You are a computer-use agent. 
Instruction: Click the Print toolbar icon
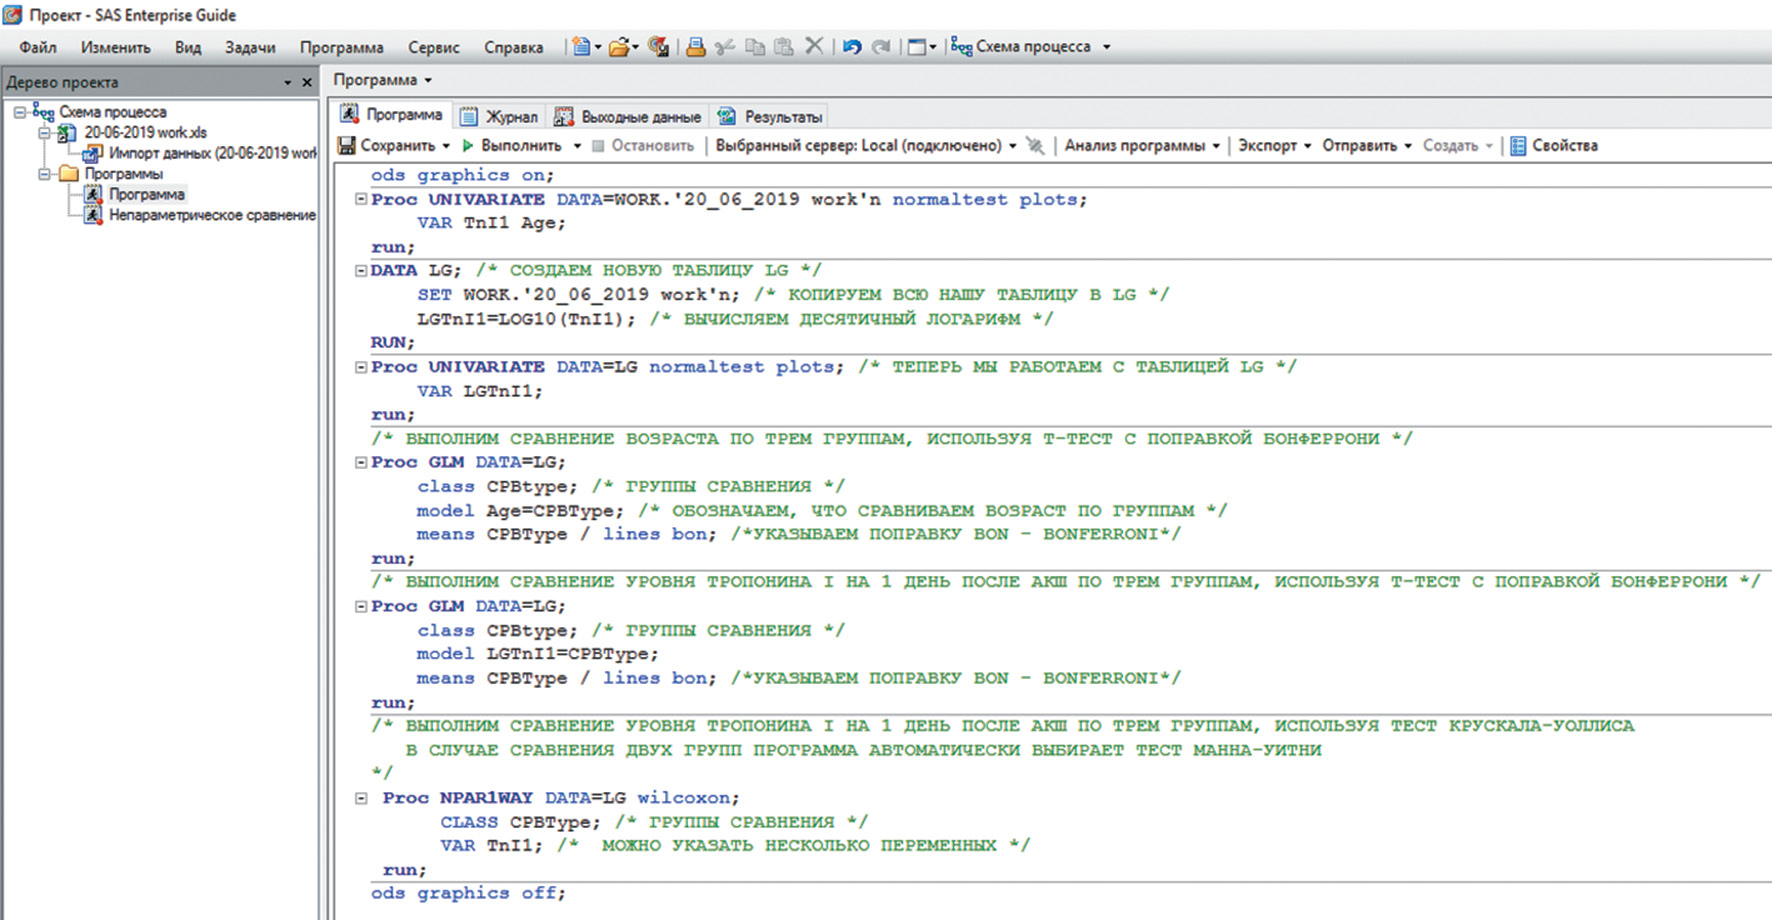pos(696,46)
